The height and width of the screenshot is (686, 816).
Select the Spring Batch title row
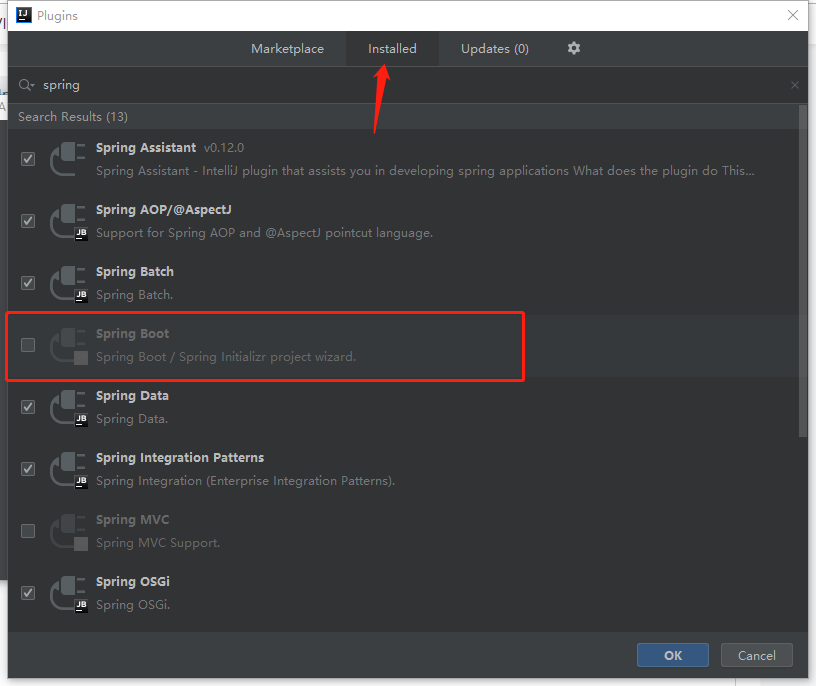coord(135,272)
